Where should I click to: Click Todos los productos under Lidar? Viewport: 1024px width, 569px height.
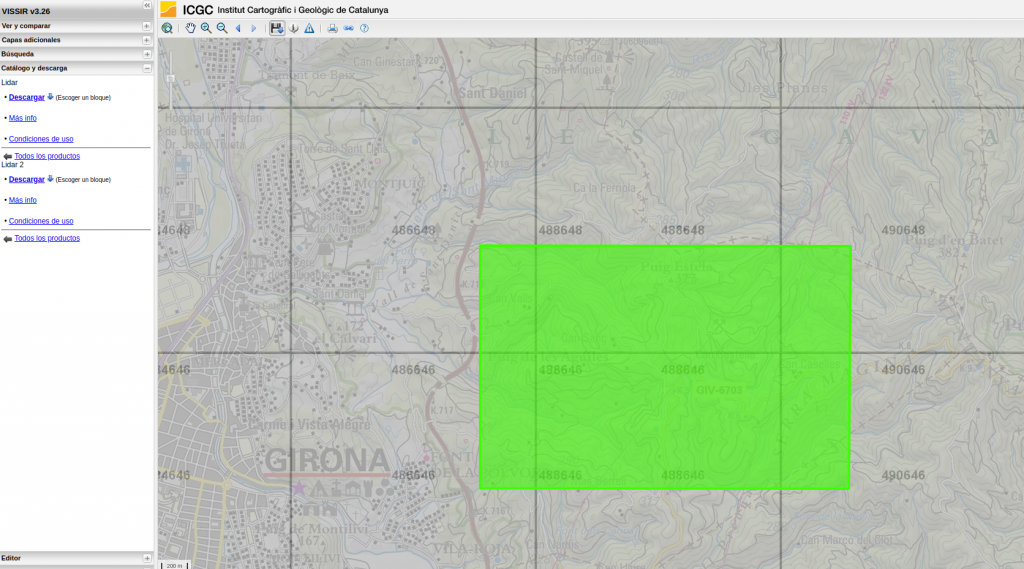pyautogui.click(x=47, y=156)
